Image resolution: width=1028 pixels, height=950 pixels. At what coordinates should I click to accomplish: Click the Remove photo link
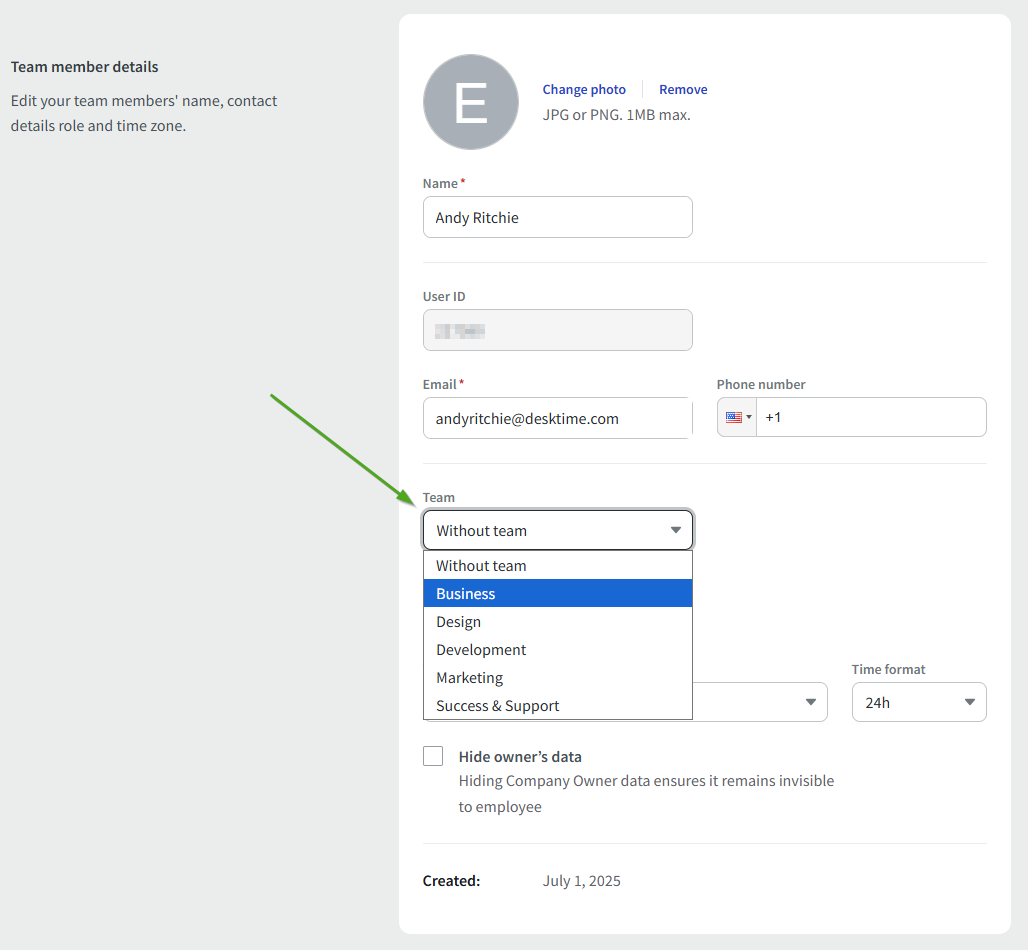683,90
